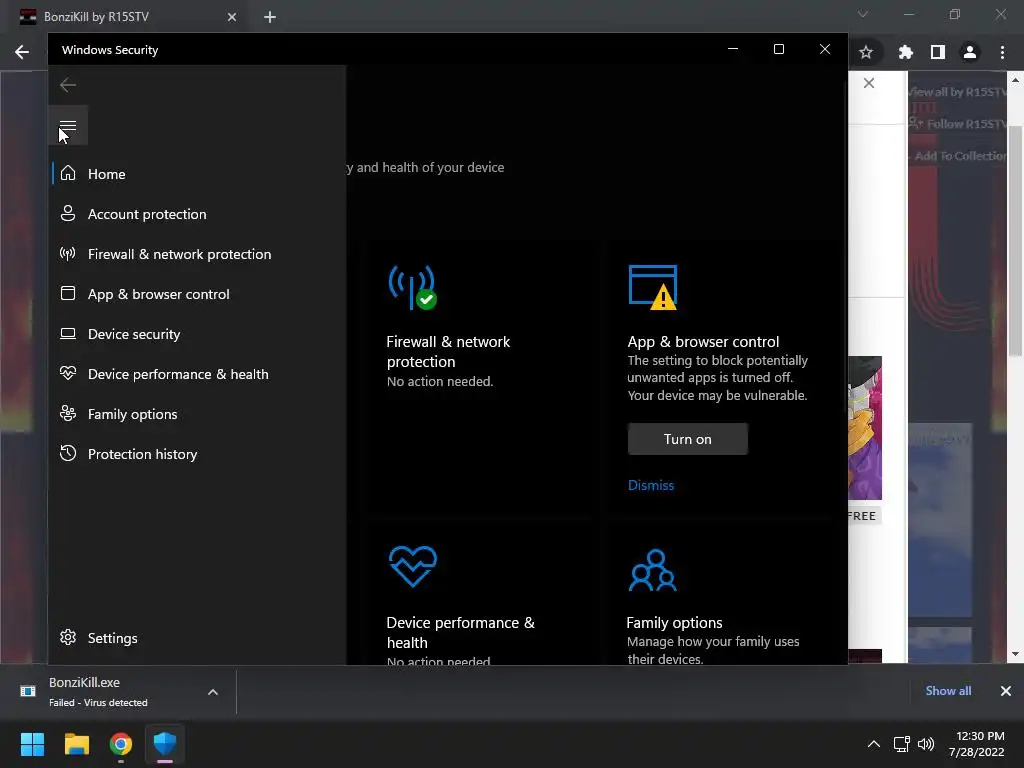Image resolution: width=1024 pixels, height=768 pixels.
Task: Click the back arrow in Windows Security
Action: (x=68, y=85)
